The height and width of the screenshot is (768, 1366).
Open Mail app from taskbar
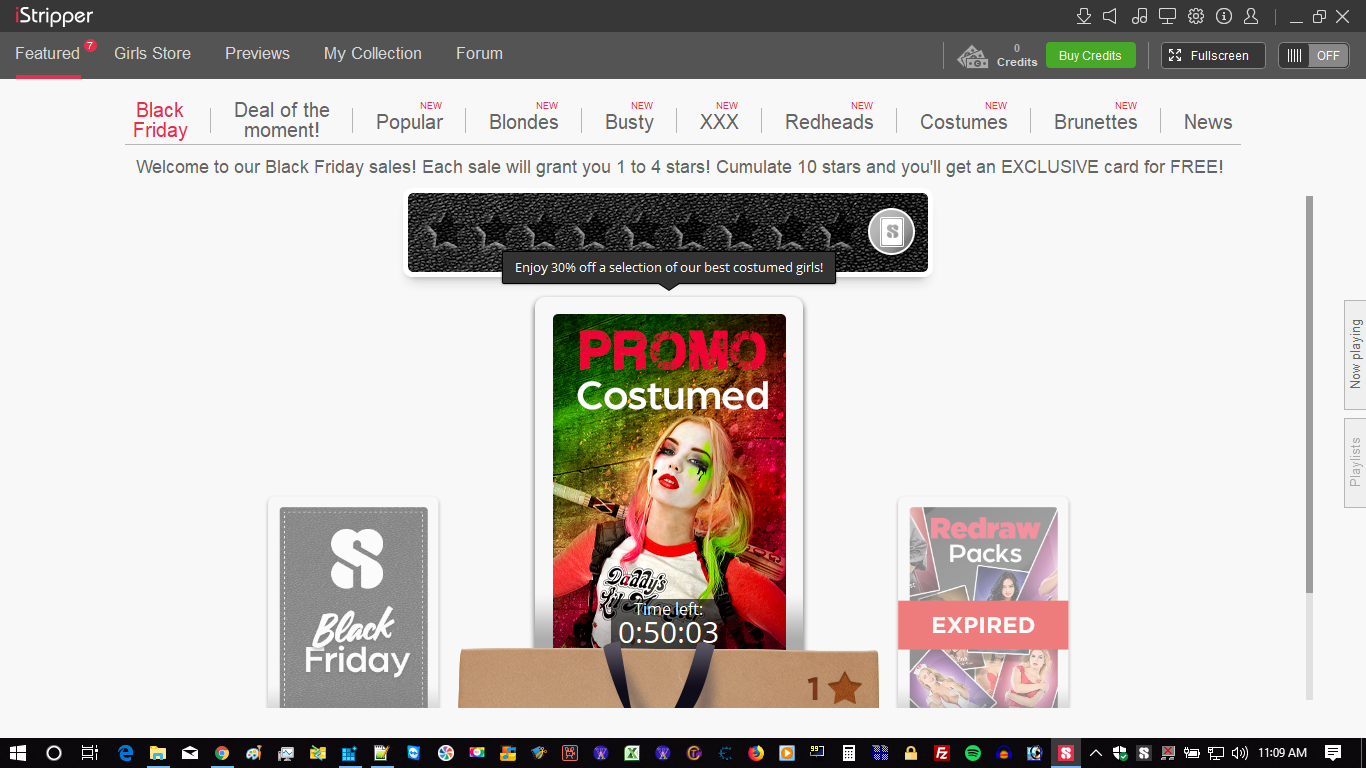pyautogui.click(x=189, y=753)
